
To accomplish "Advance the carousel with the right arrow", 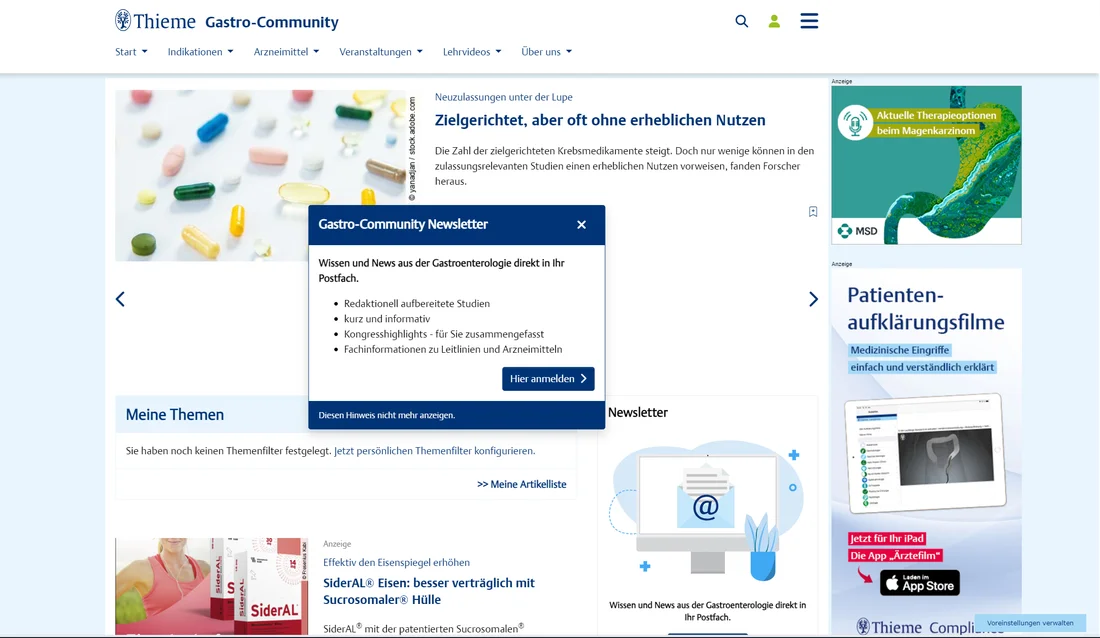I will [813, 298].
